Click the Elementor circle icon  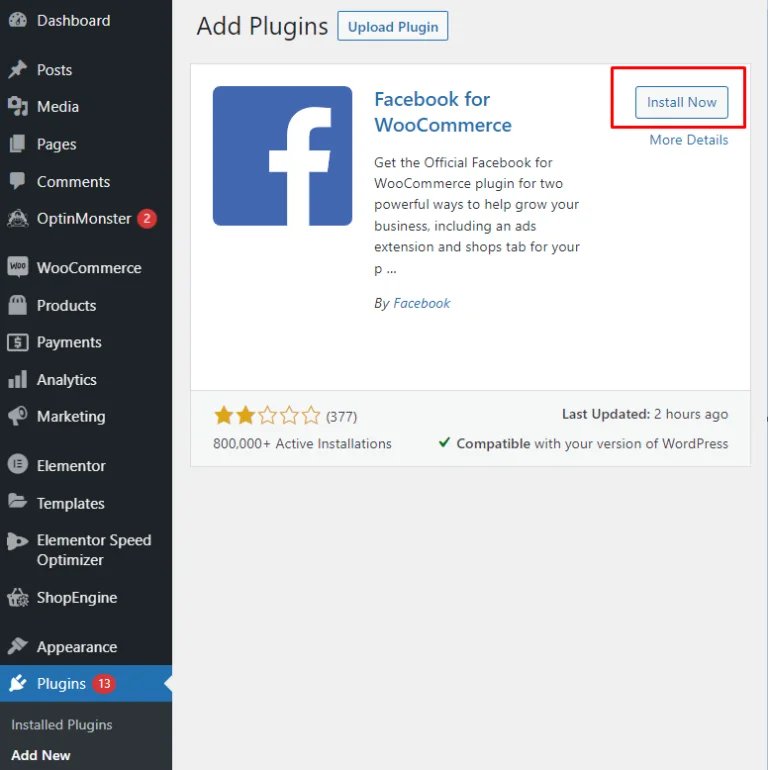tap(17, 466)
